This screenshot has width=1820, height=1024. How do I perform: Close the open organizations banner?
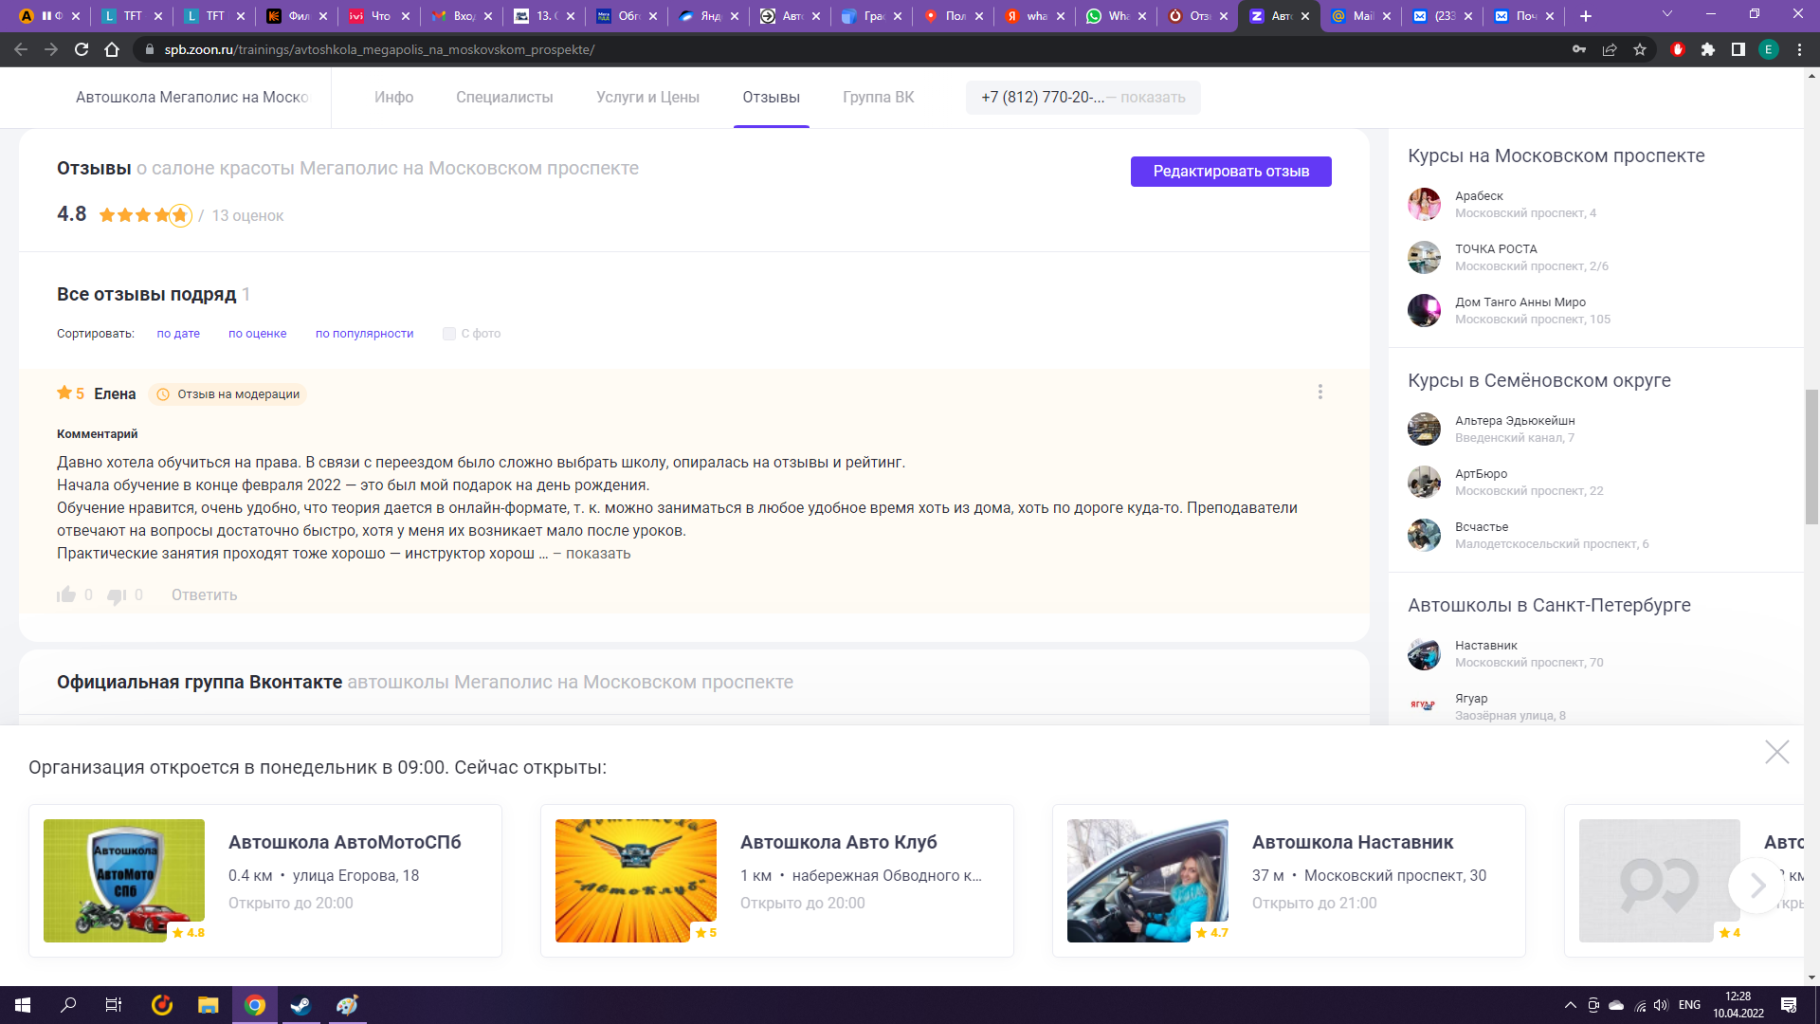(1776, 752)
